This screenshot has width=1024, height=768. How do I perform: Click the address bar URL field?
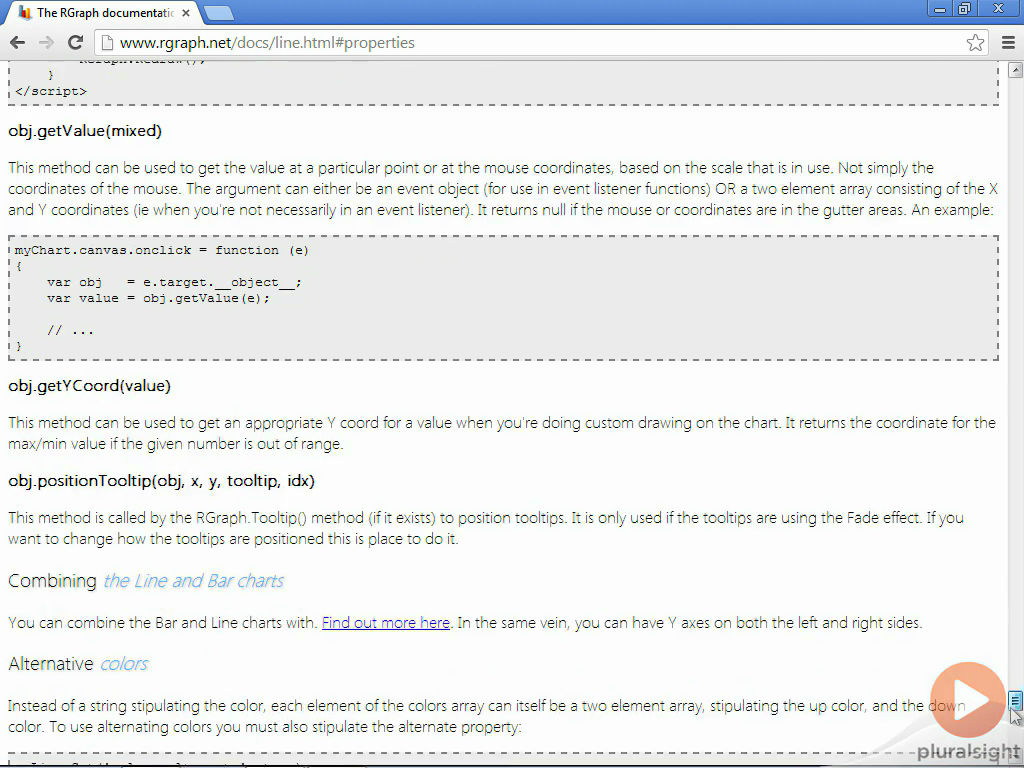coord(542,42)
